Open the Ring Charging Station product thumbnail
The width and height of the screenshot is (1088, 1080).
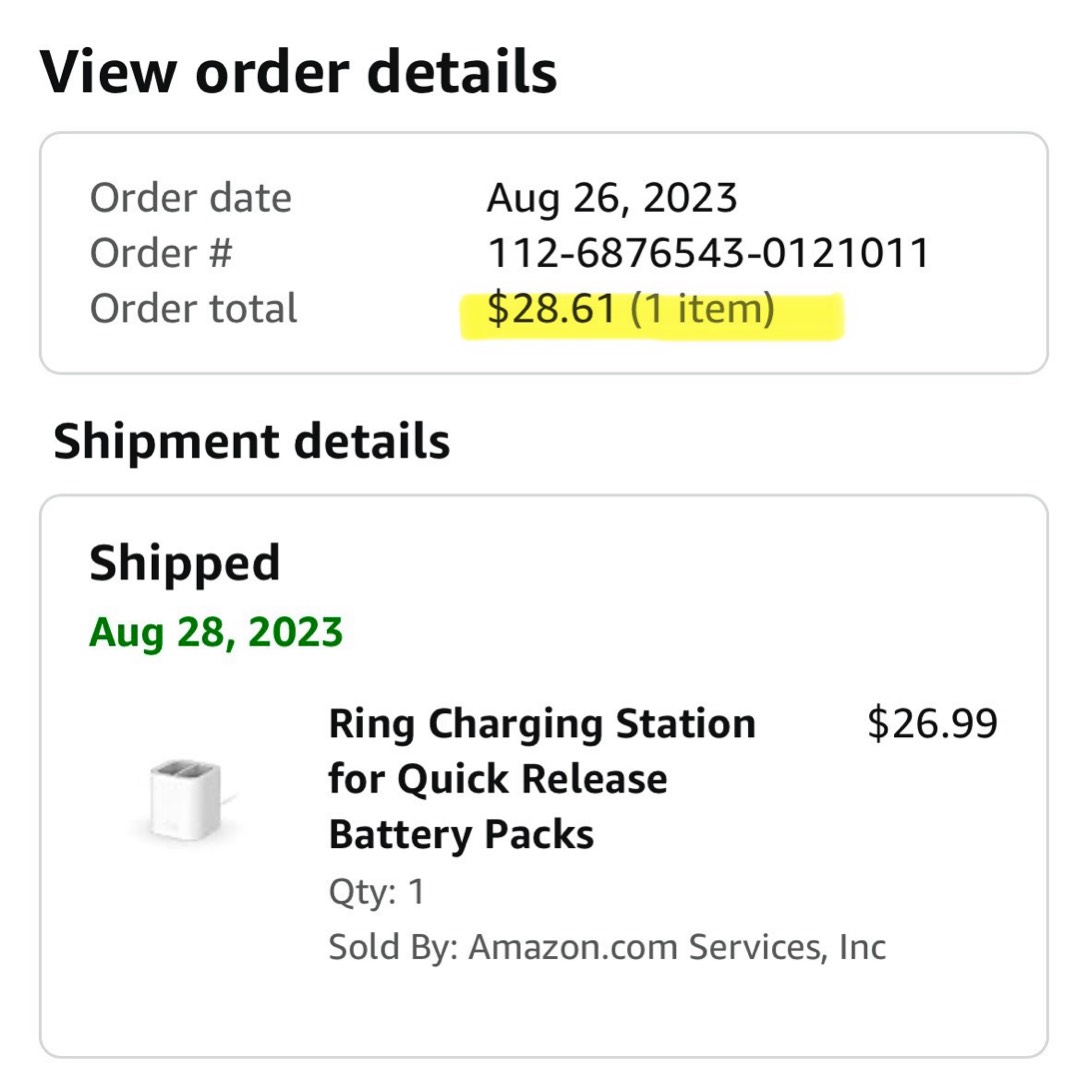185,798
